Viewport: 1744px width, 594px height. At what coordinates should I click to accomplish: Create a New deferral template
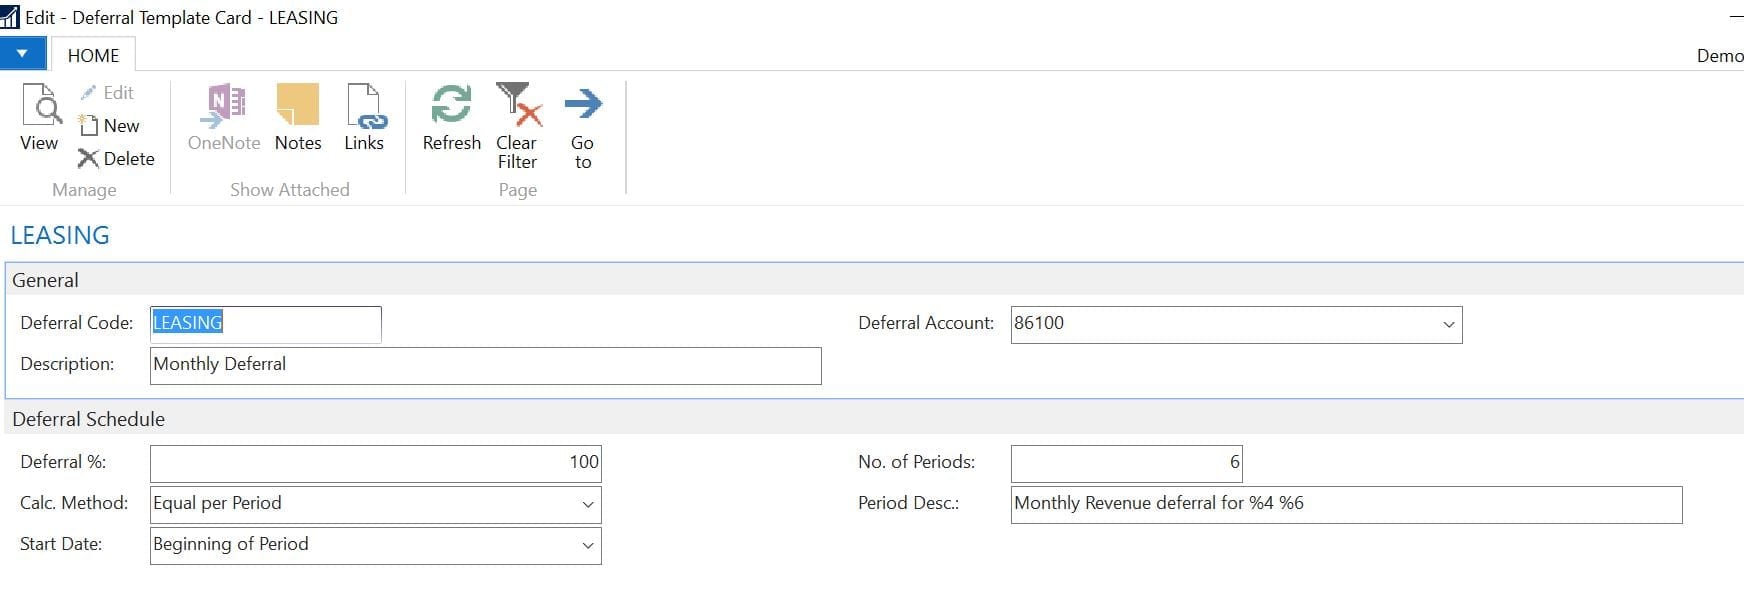click(x=109, y=126)
